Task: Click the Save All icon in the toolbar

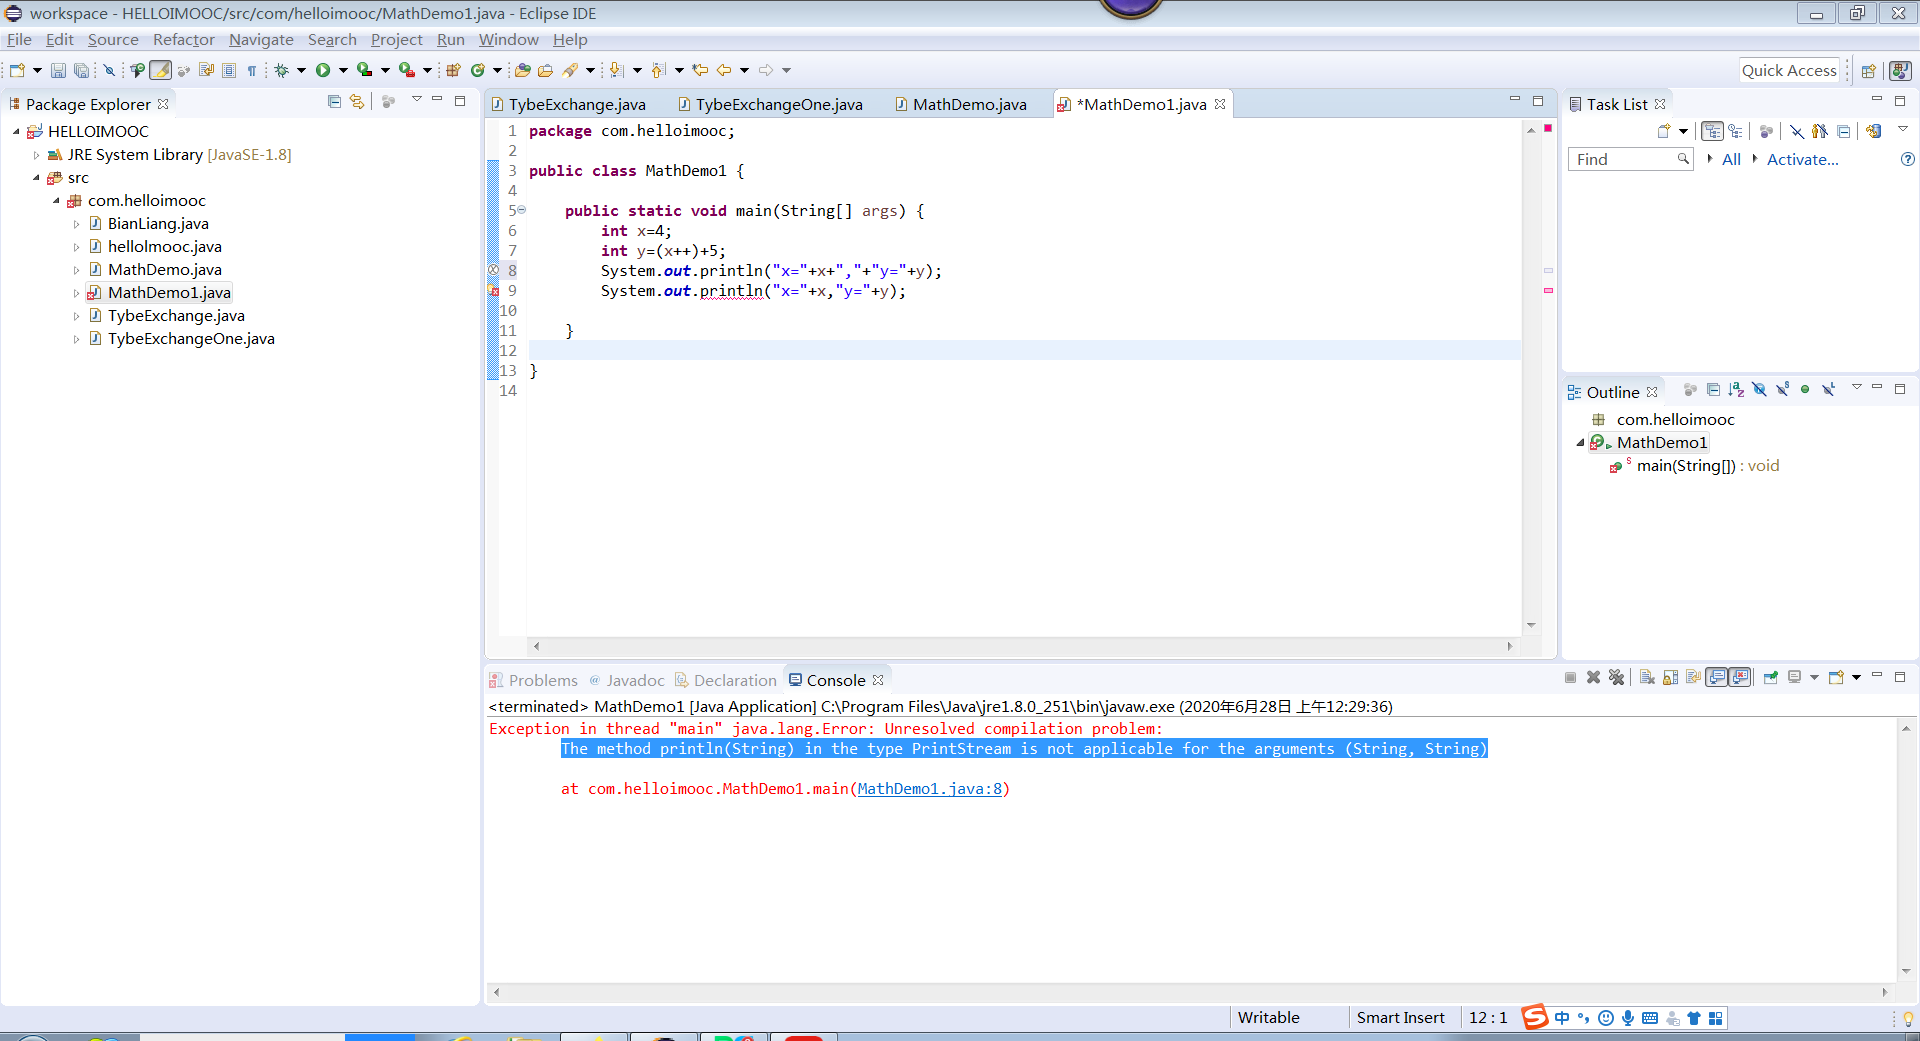Action: tap(82, 70)
